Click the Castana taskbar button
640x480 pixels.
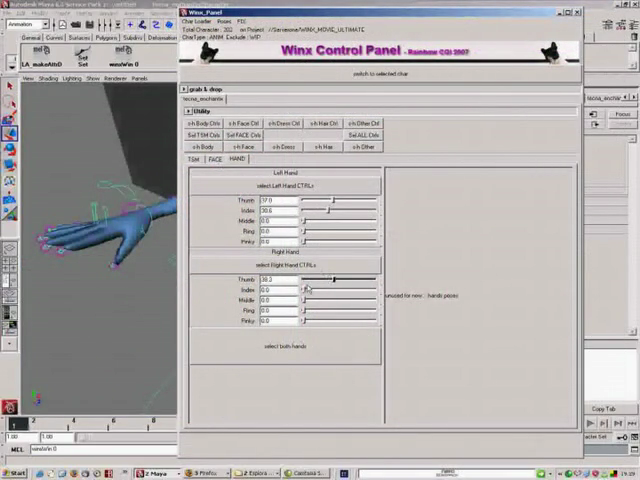pyautogui.click(x=308, y=473)
